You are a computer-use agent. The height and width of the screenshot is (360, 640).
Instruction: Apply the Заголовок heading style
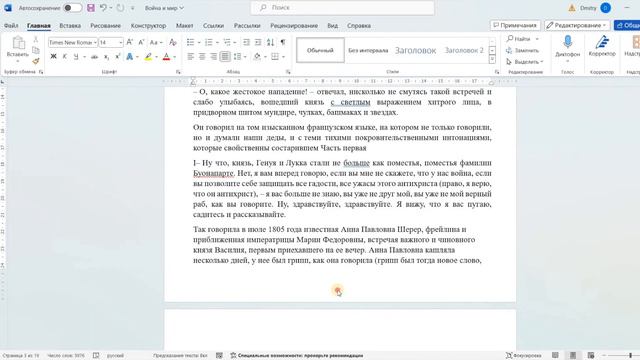416,50
